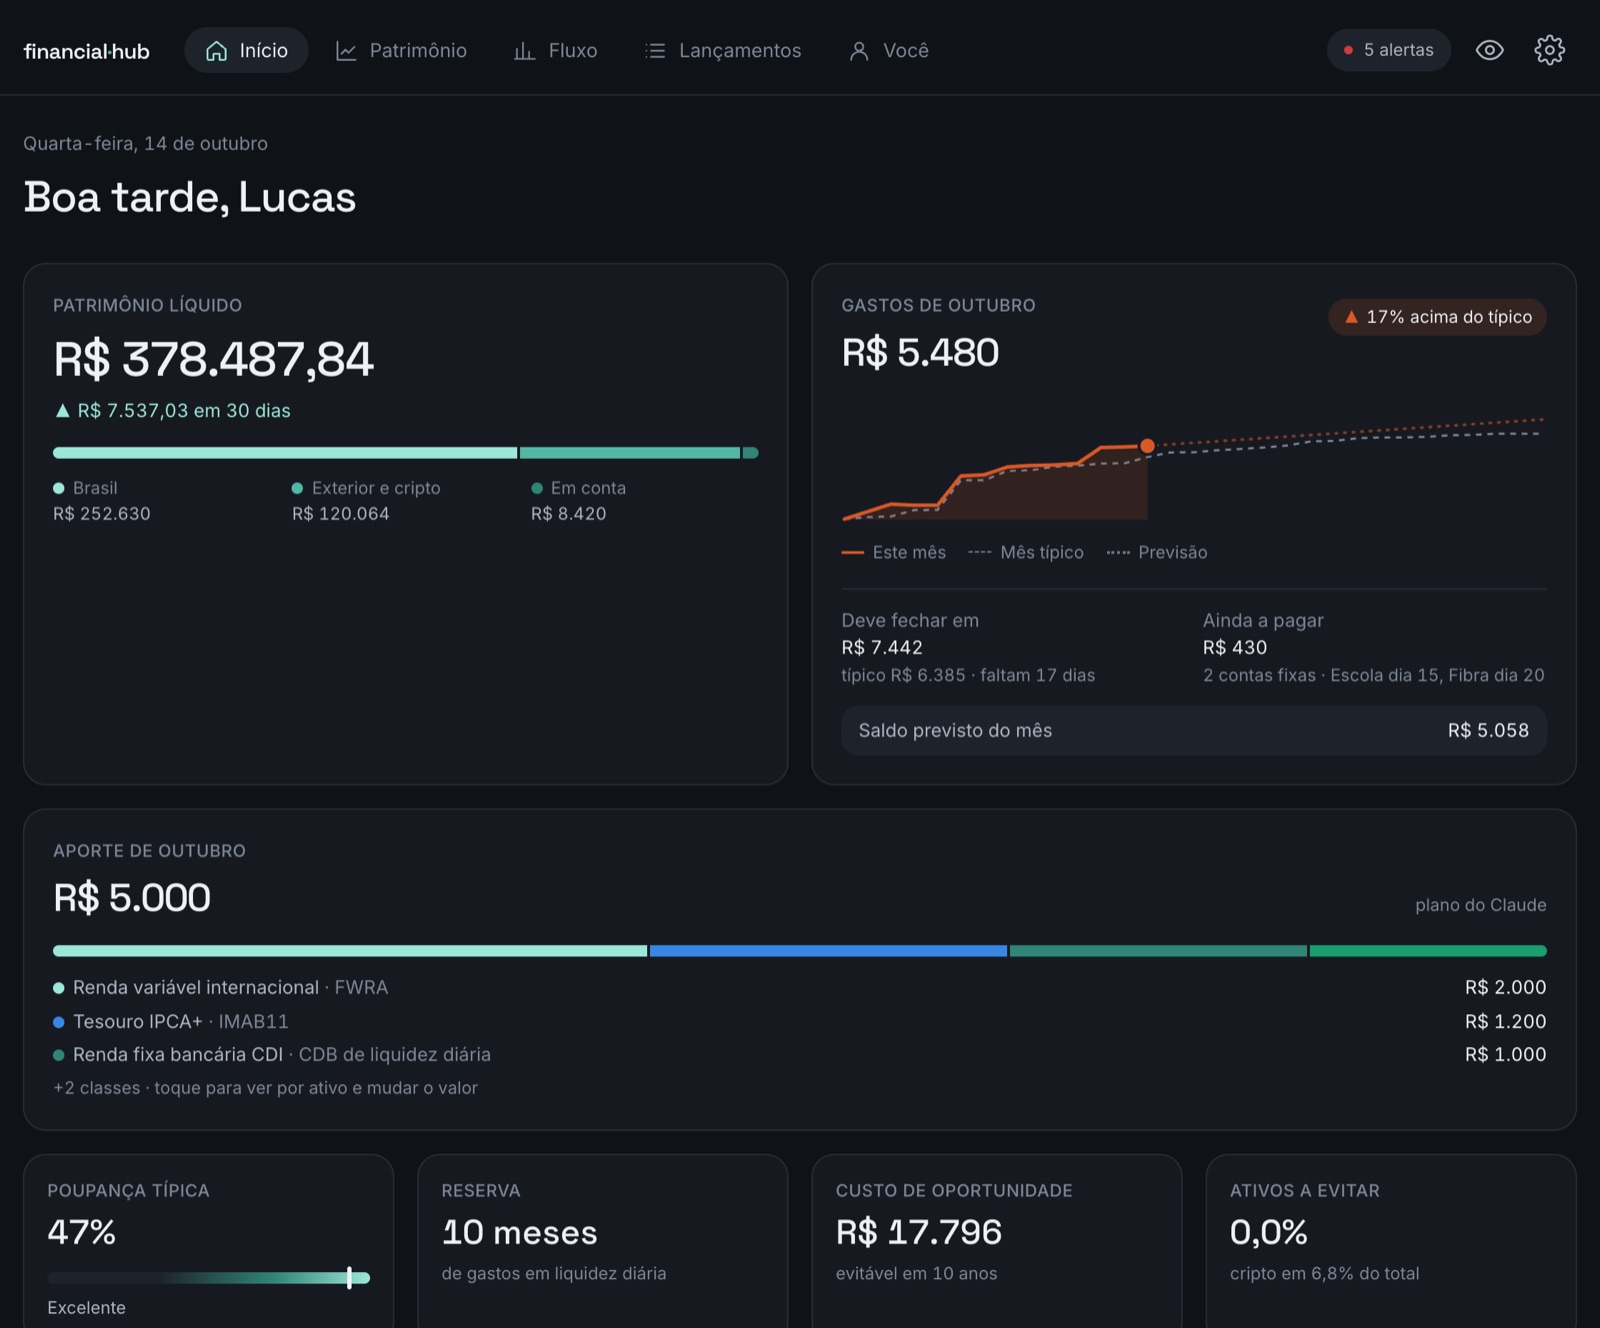Open the Início home tab

tap(246, 50)
